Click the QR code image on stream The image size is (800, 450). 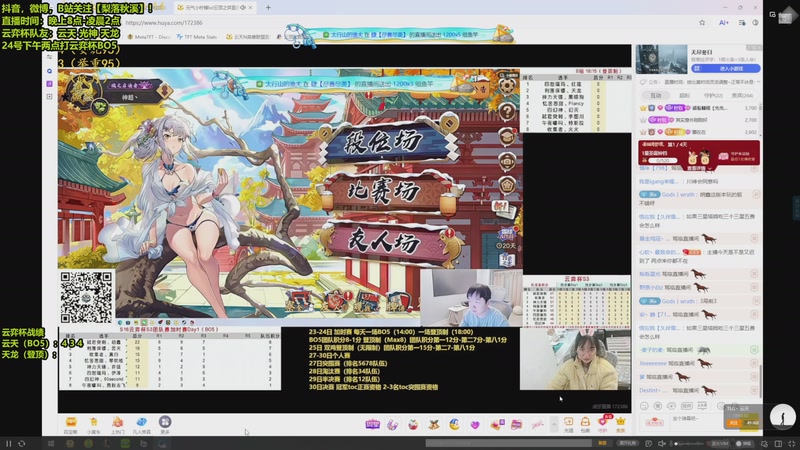click(x=86, y=297)
